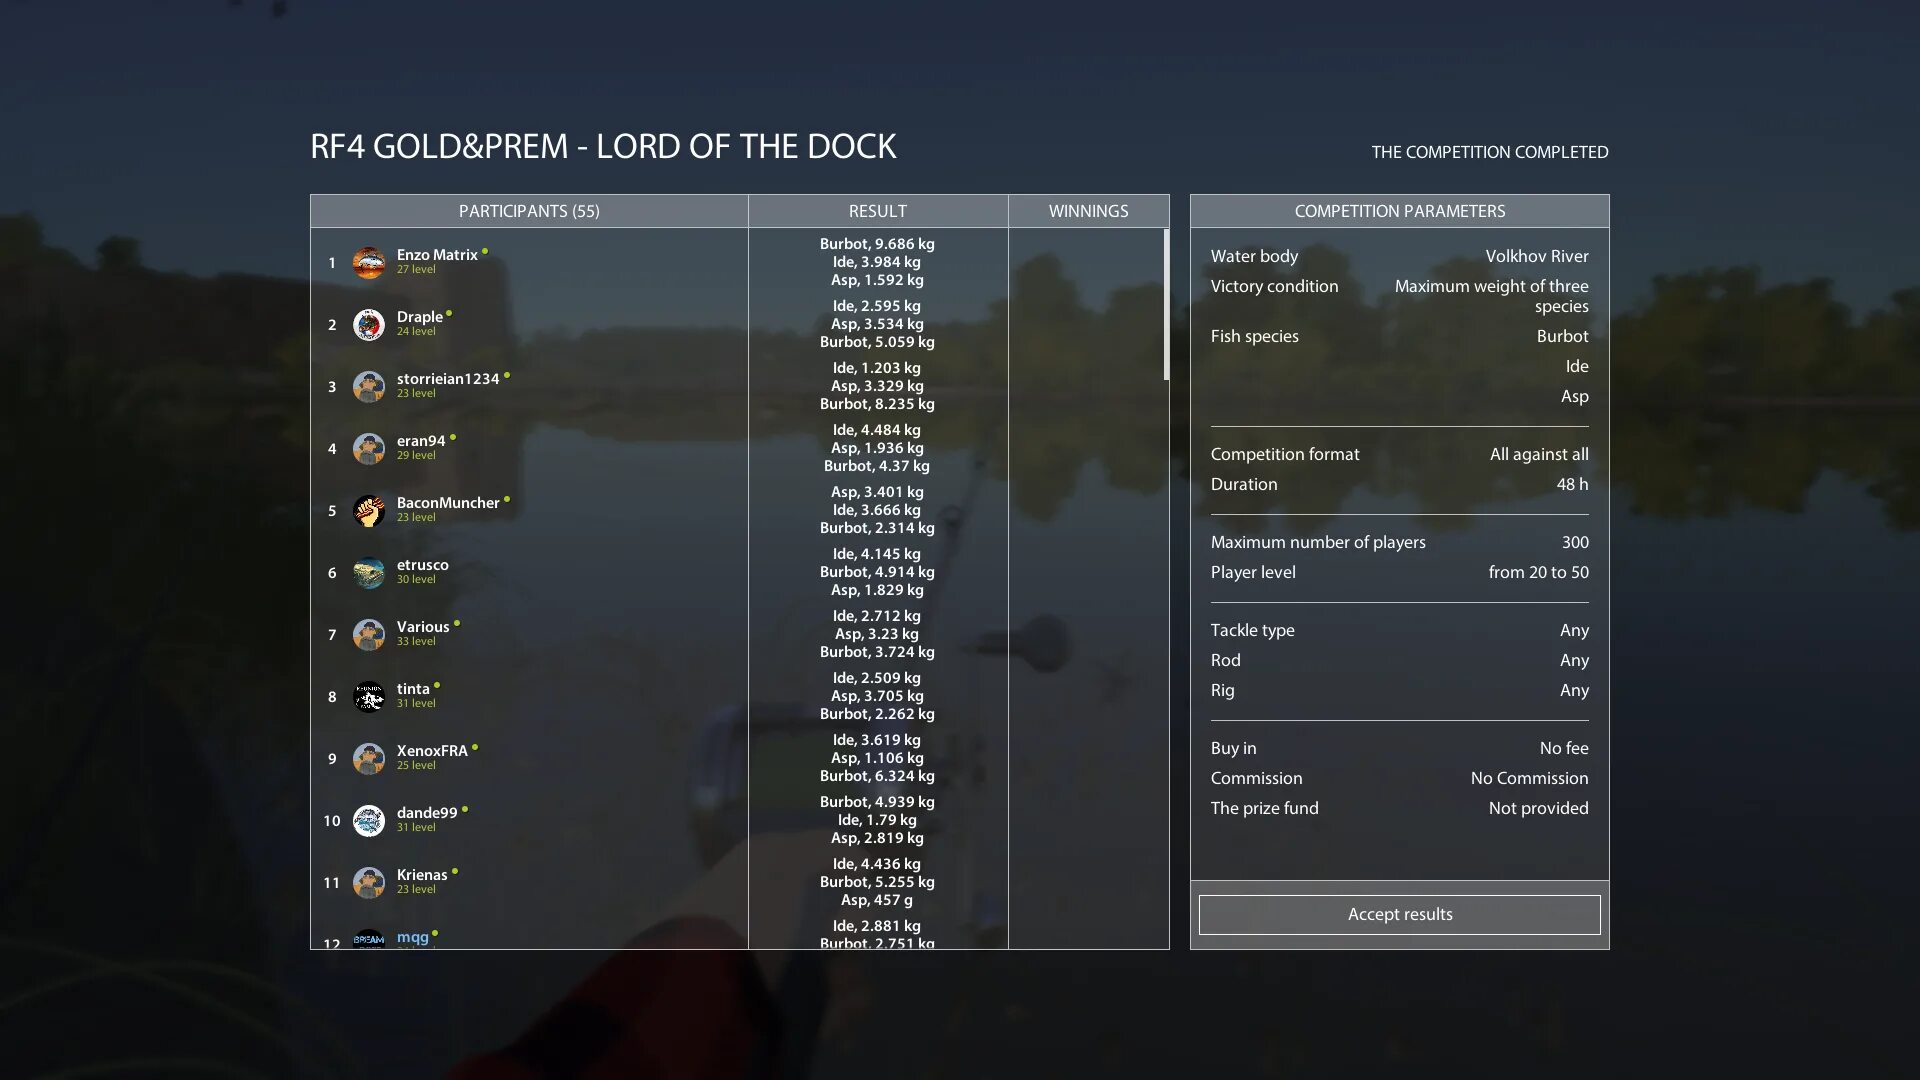Click Accept results button
The height and width of the screenshot is (1080, 1920).
pyautogui.click(x=1399, y=914)
